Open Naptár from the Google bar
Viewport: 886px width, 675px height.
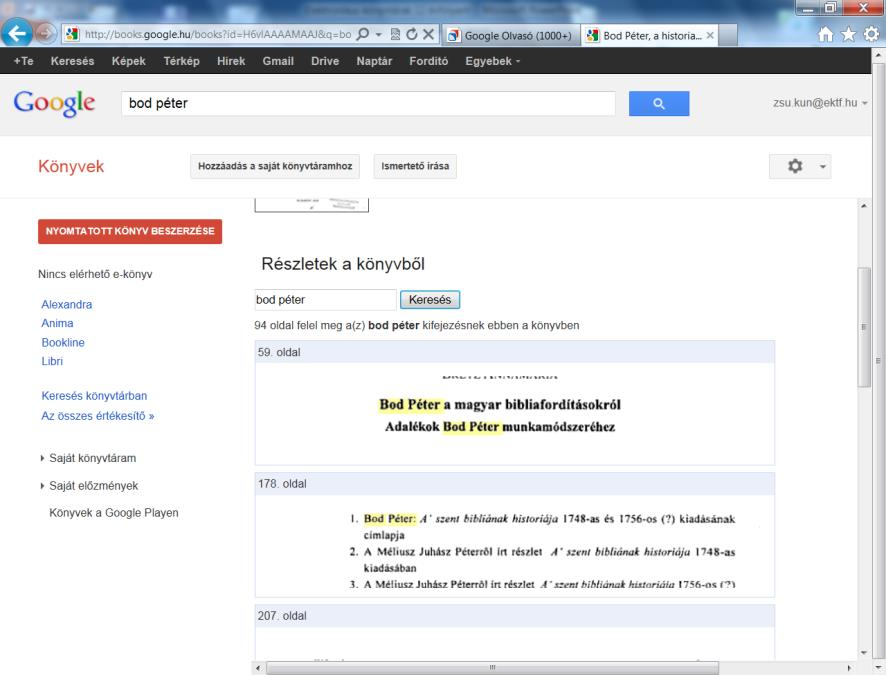[374, 61]
